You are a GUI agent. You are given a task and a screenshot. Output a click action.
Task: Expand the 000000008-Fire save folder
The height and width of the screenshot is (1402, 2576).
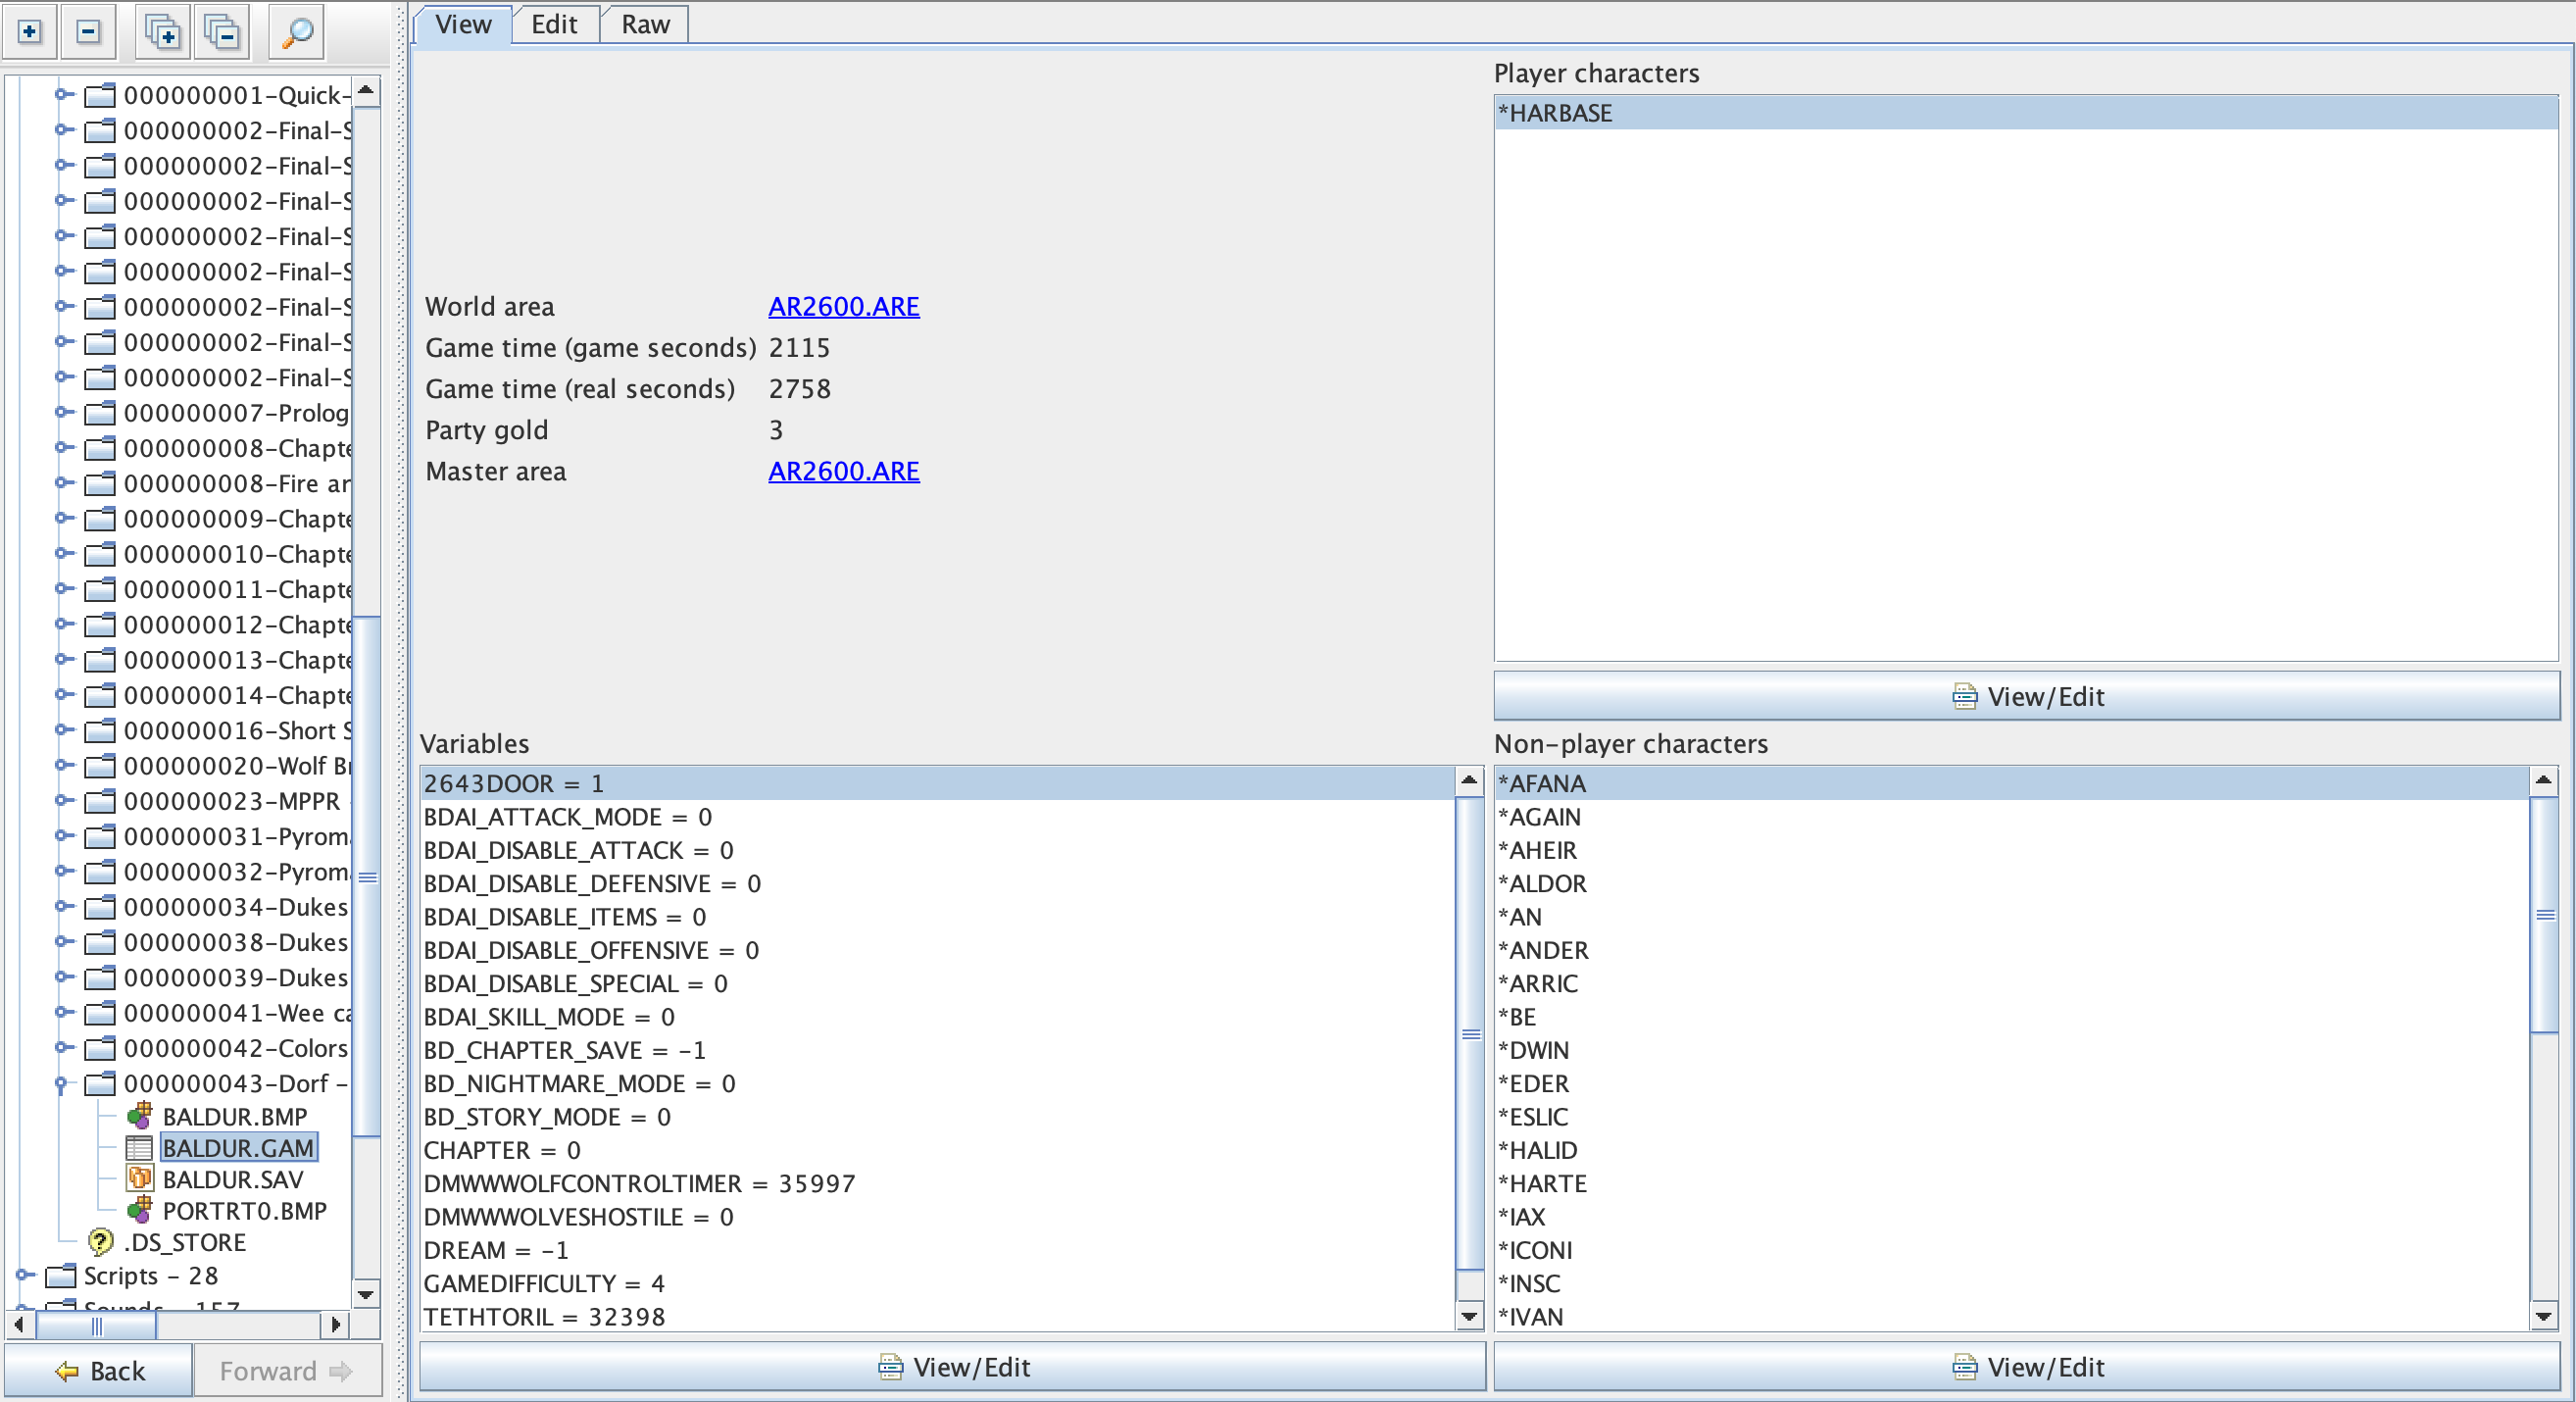(64, 482)
